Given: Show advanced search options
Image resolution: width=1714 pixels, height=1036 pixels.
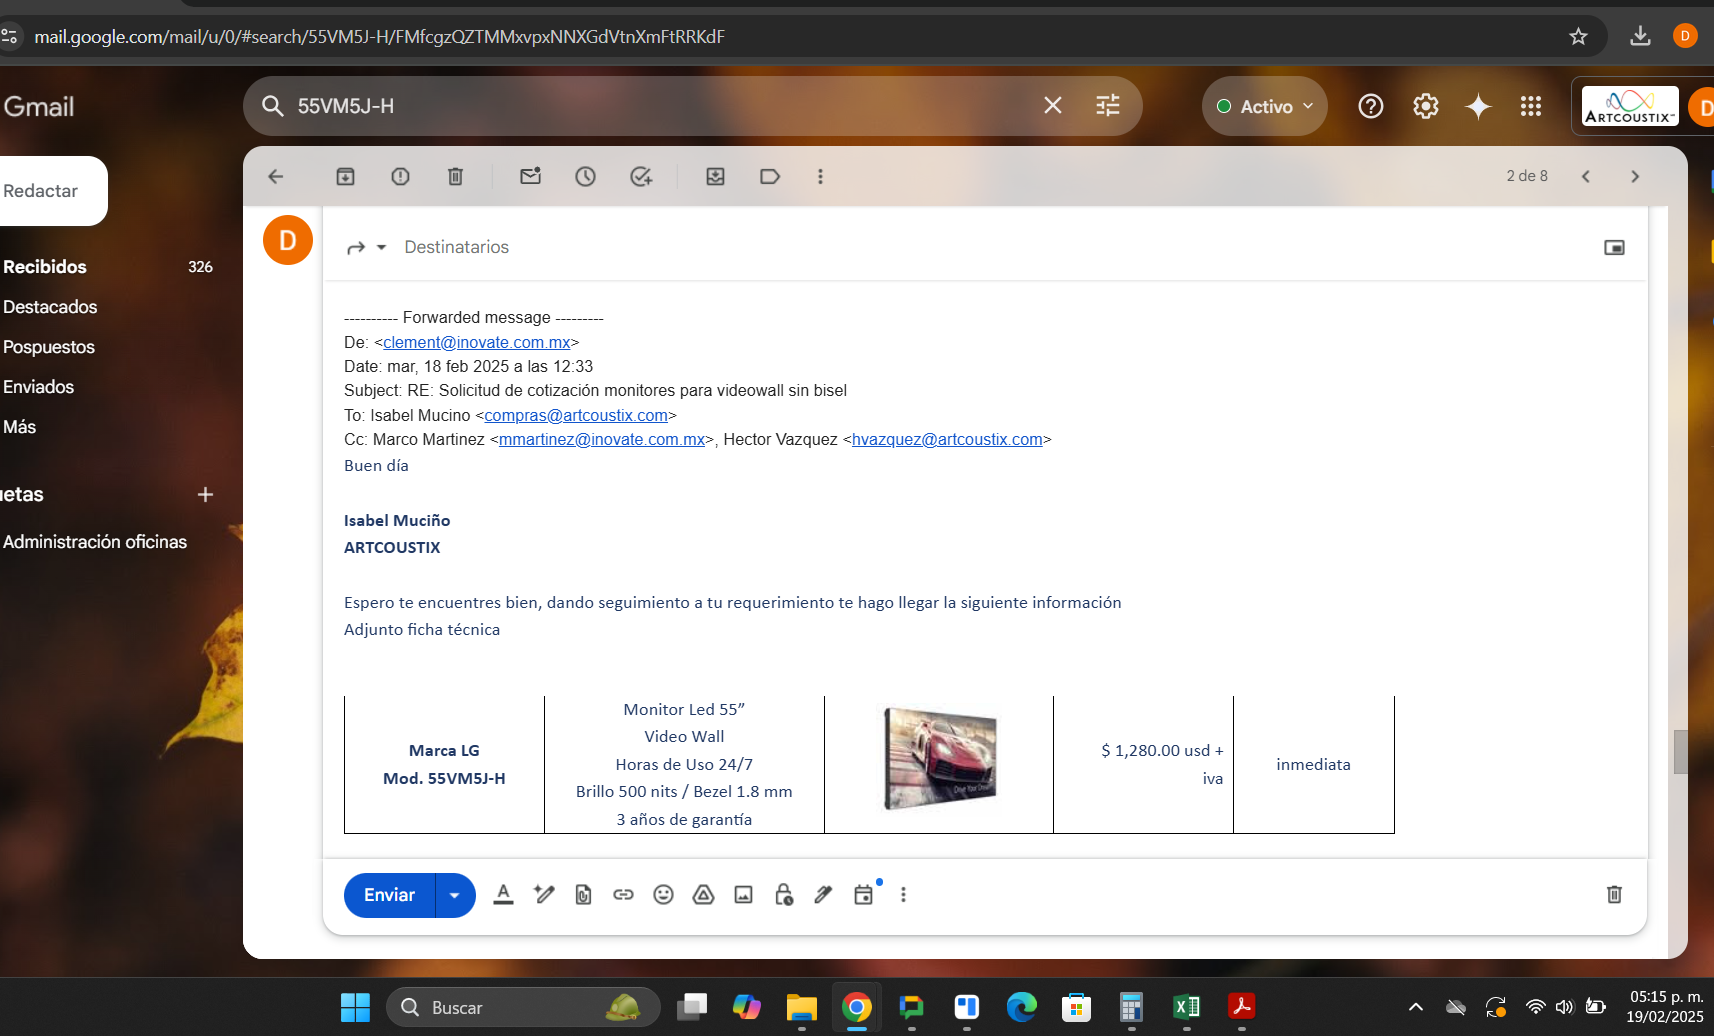Looking at the screenshot, I should pos(1108,105).
